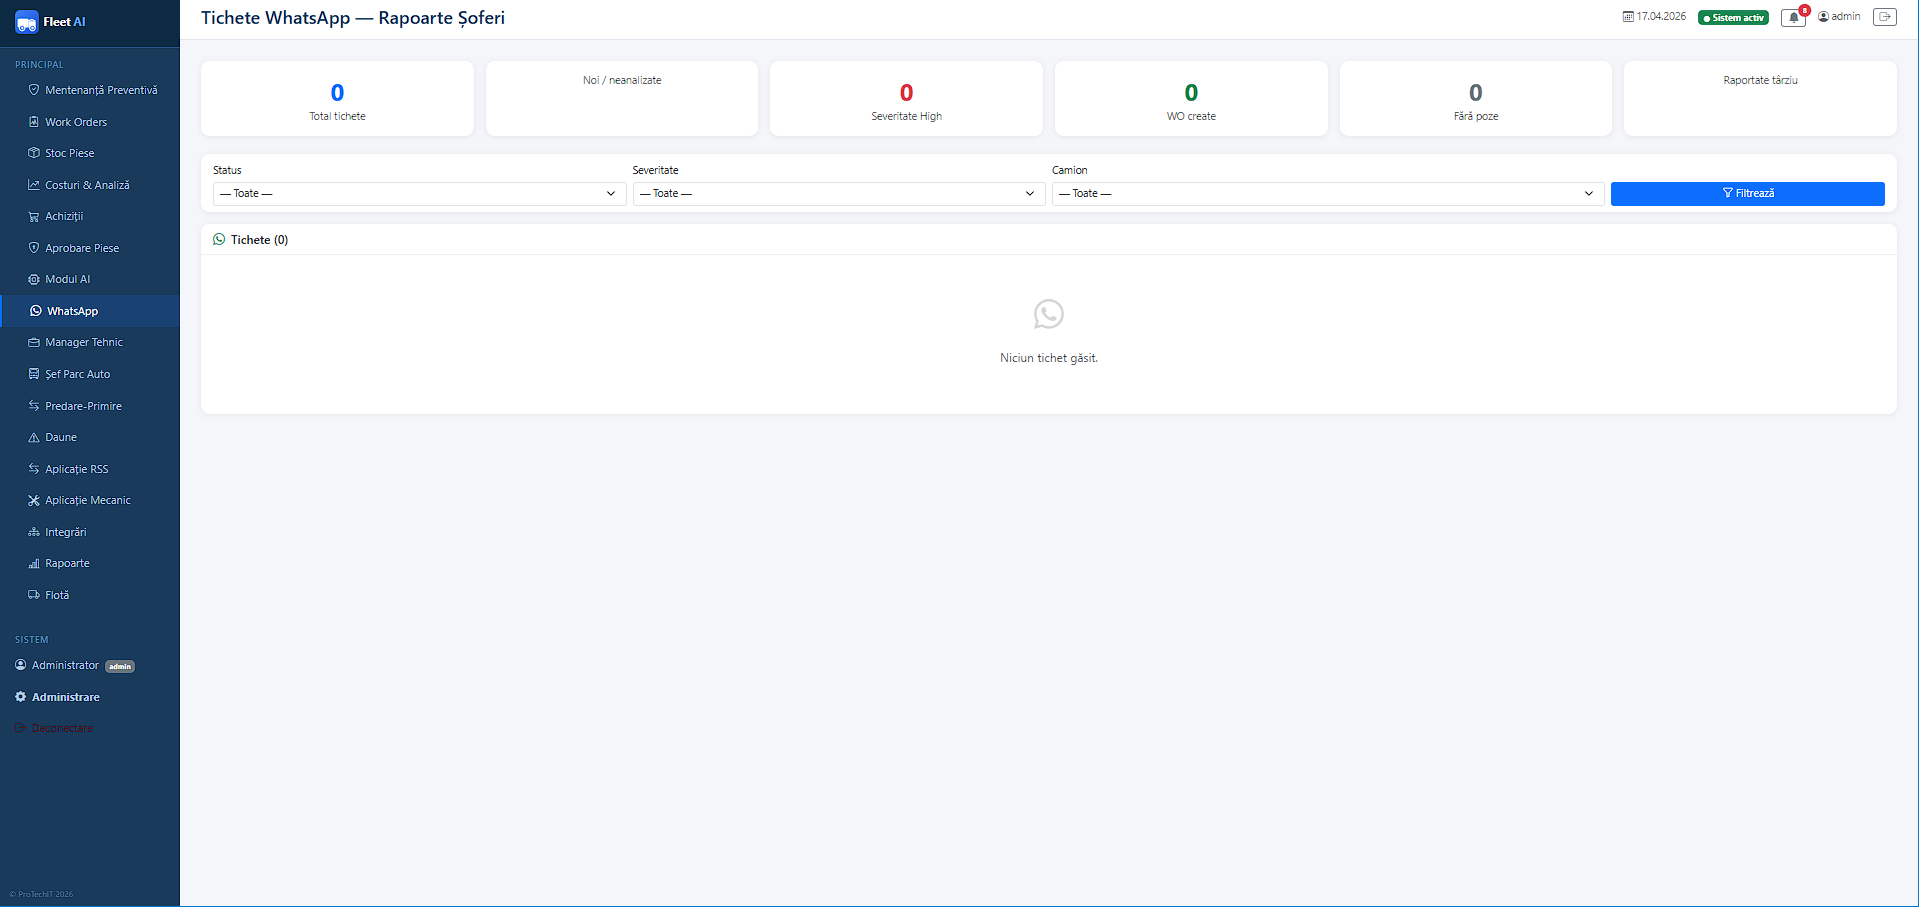Click Deconectare link in sidebar
Screen dimensions: 1919x907
point(62,728)
